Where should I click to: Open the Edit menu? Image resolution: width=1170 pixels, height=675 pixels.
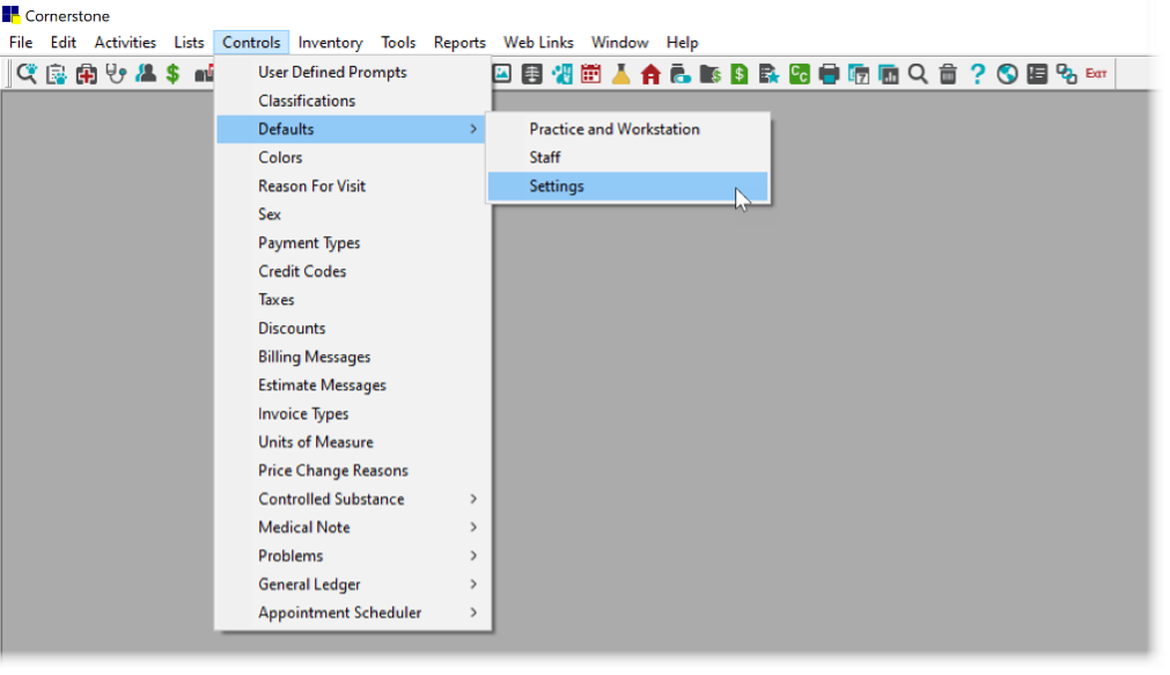[x=63, y=43]
